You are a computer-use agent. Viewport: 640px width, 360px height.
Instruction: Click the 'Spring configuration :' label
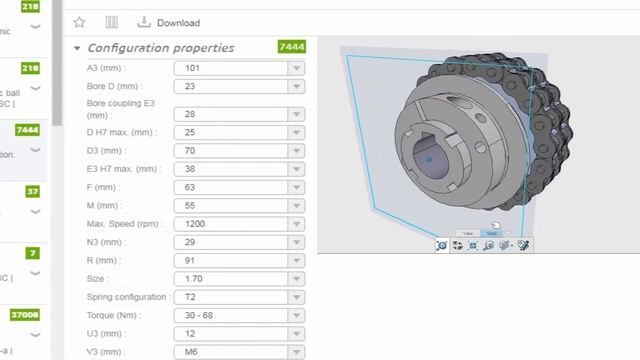coord(129,297)
